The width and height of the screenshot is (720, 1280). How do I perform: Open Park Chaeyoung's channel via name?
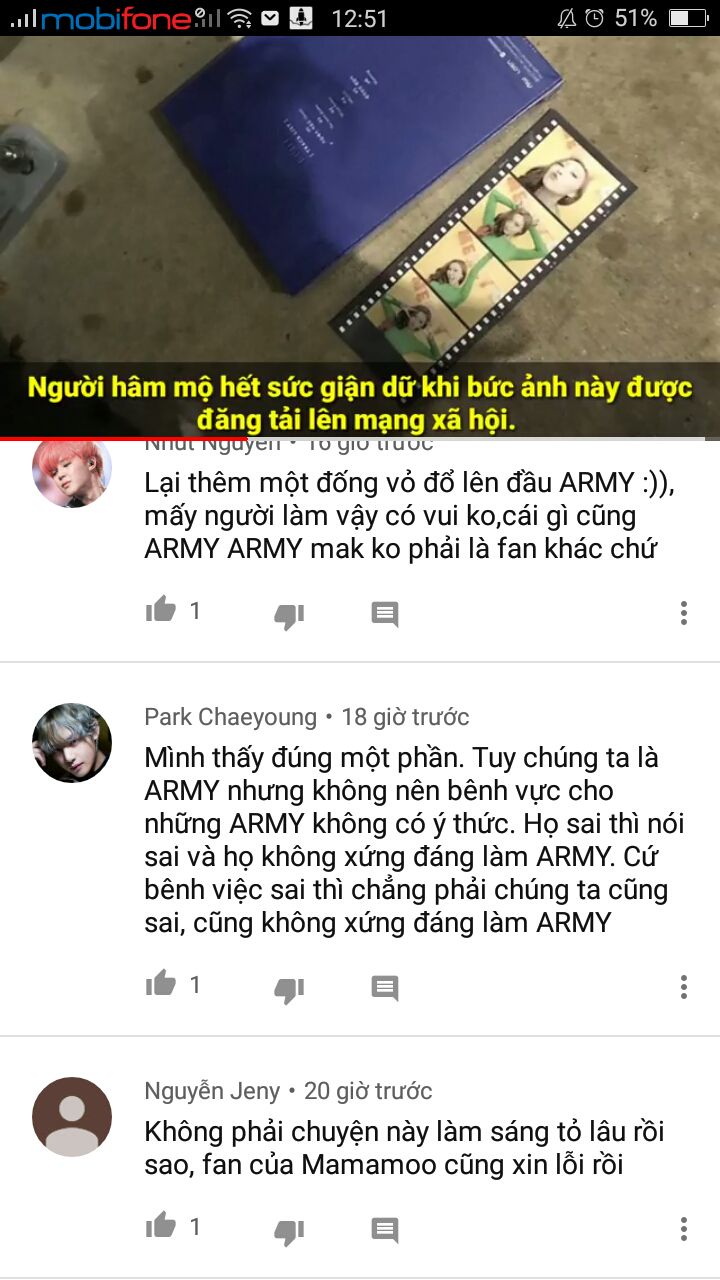231,717
